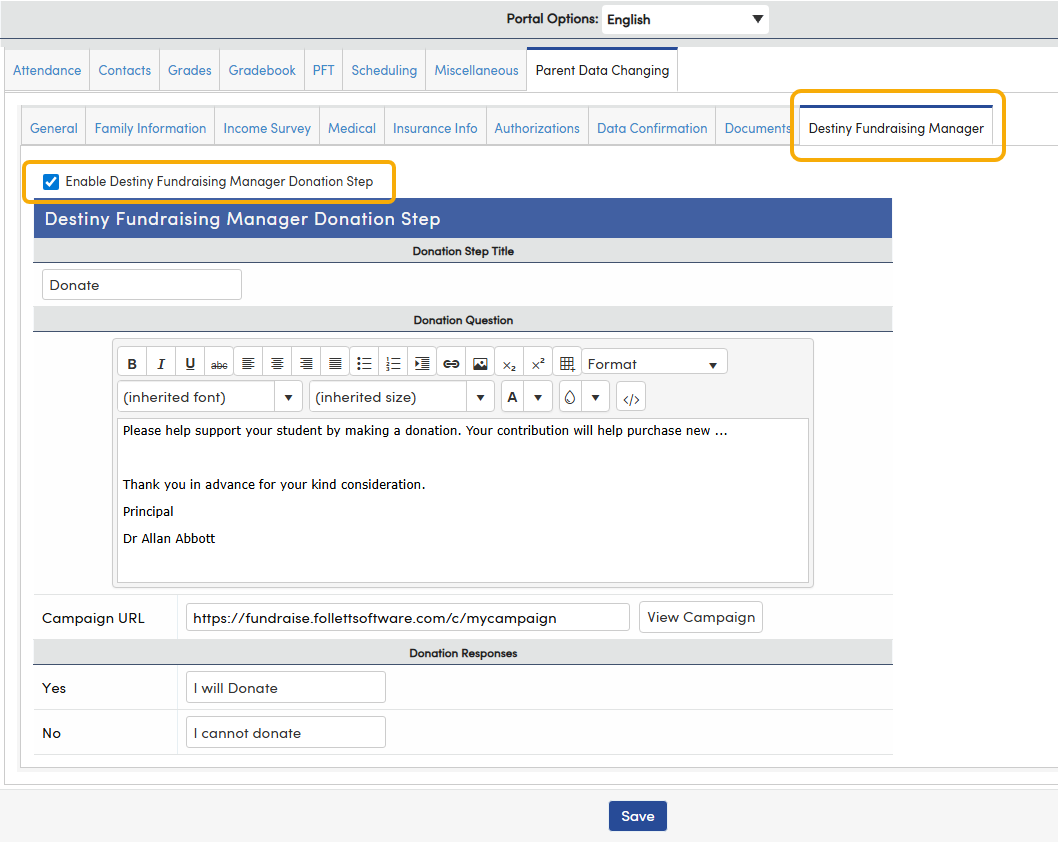Go to the Scheduling tab

[384, 70]
